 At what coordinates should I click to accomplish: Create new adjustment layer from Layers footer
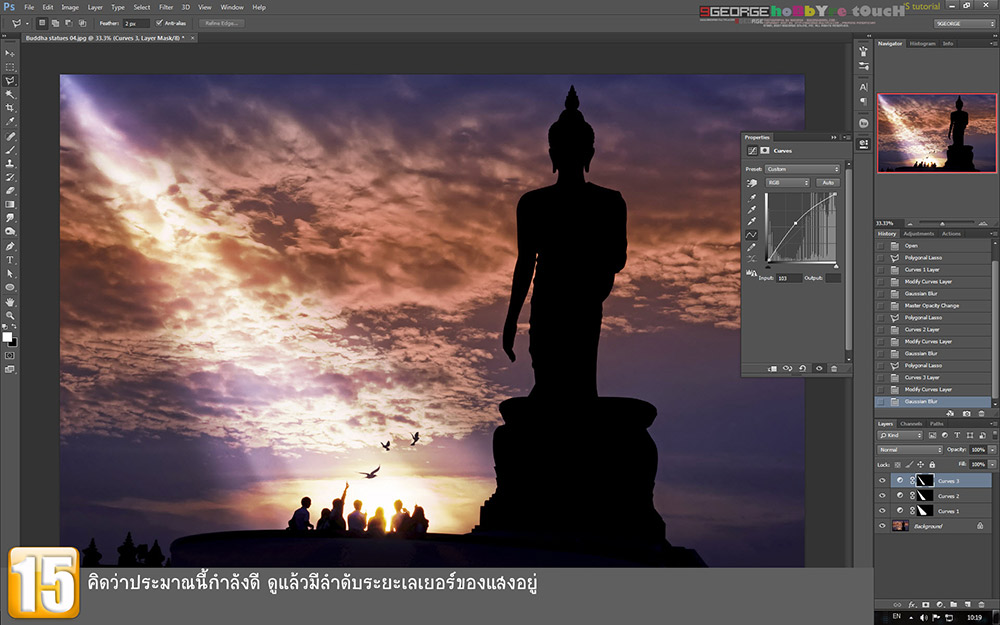click(939, 605)
